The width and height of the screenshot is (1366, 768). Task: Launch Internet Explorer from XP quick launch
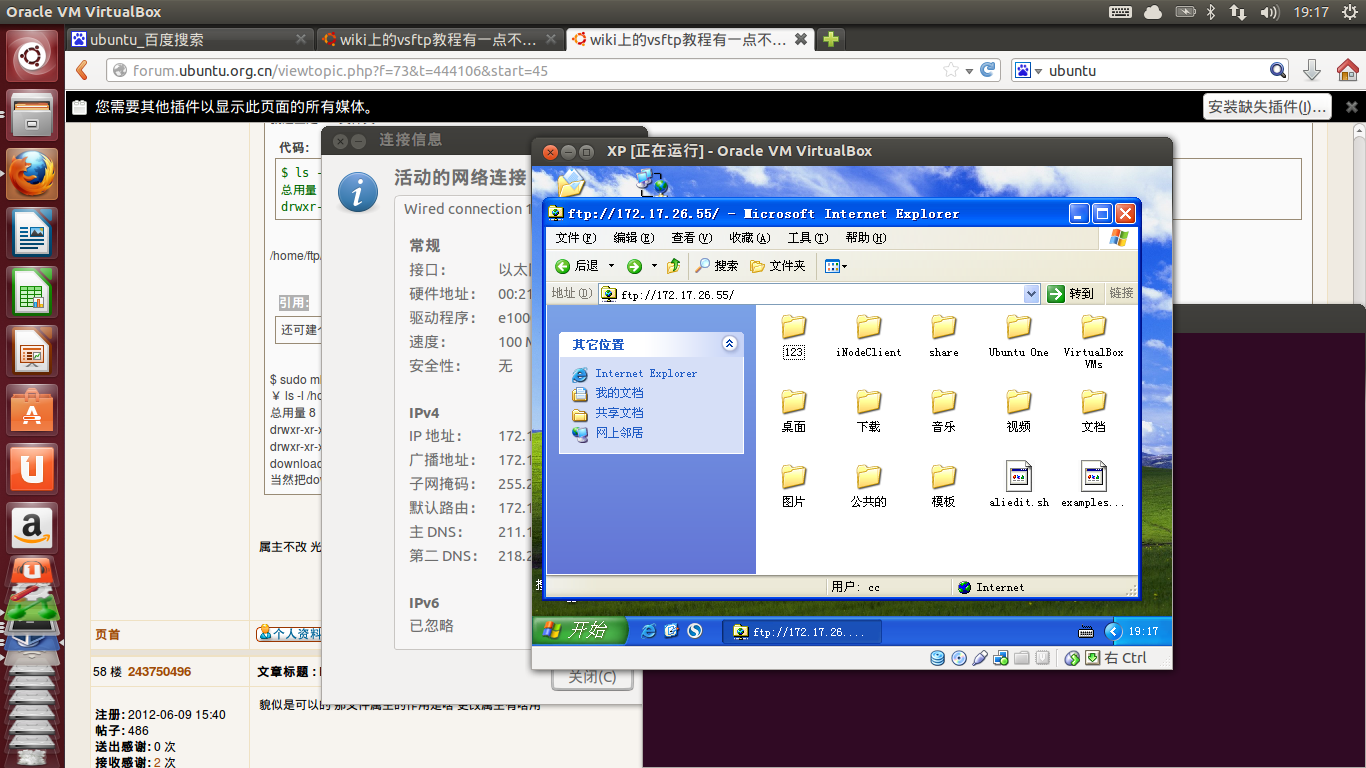pos(648,631)
